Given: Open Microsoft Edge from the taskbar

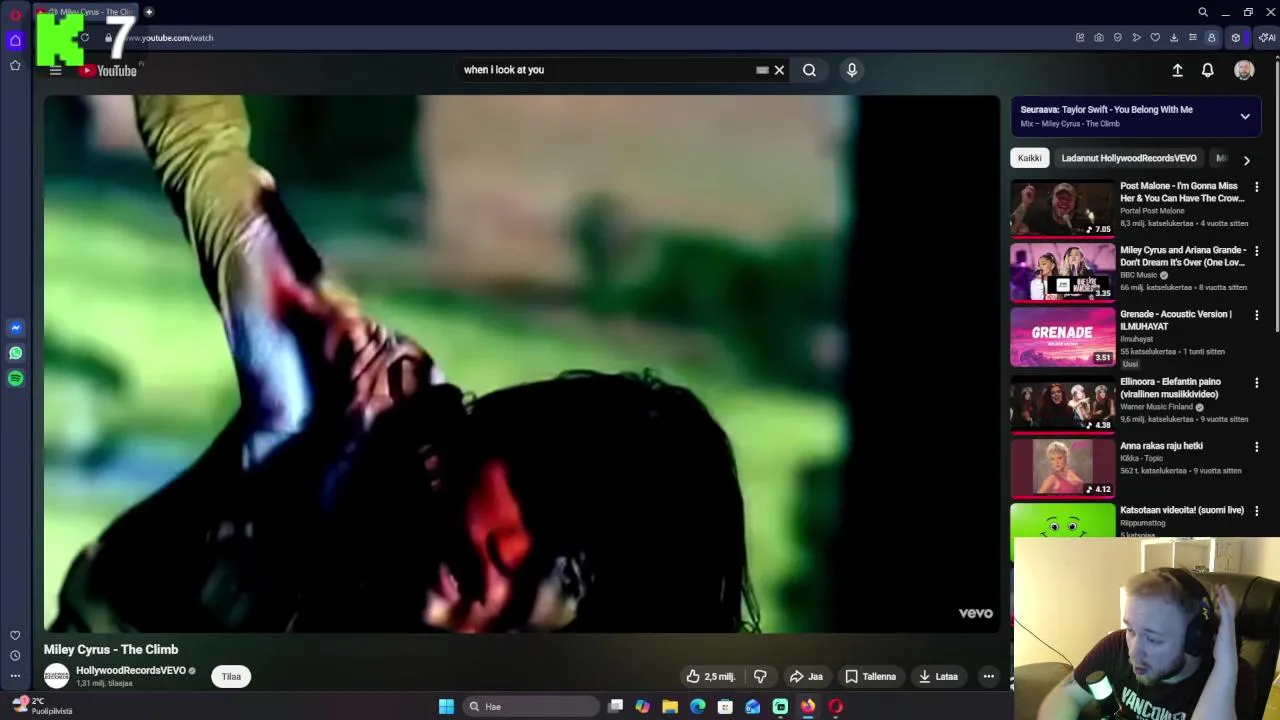Looking at the screenshot, I should (697, 706).
